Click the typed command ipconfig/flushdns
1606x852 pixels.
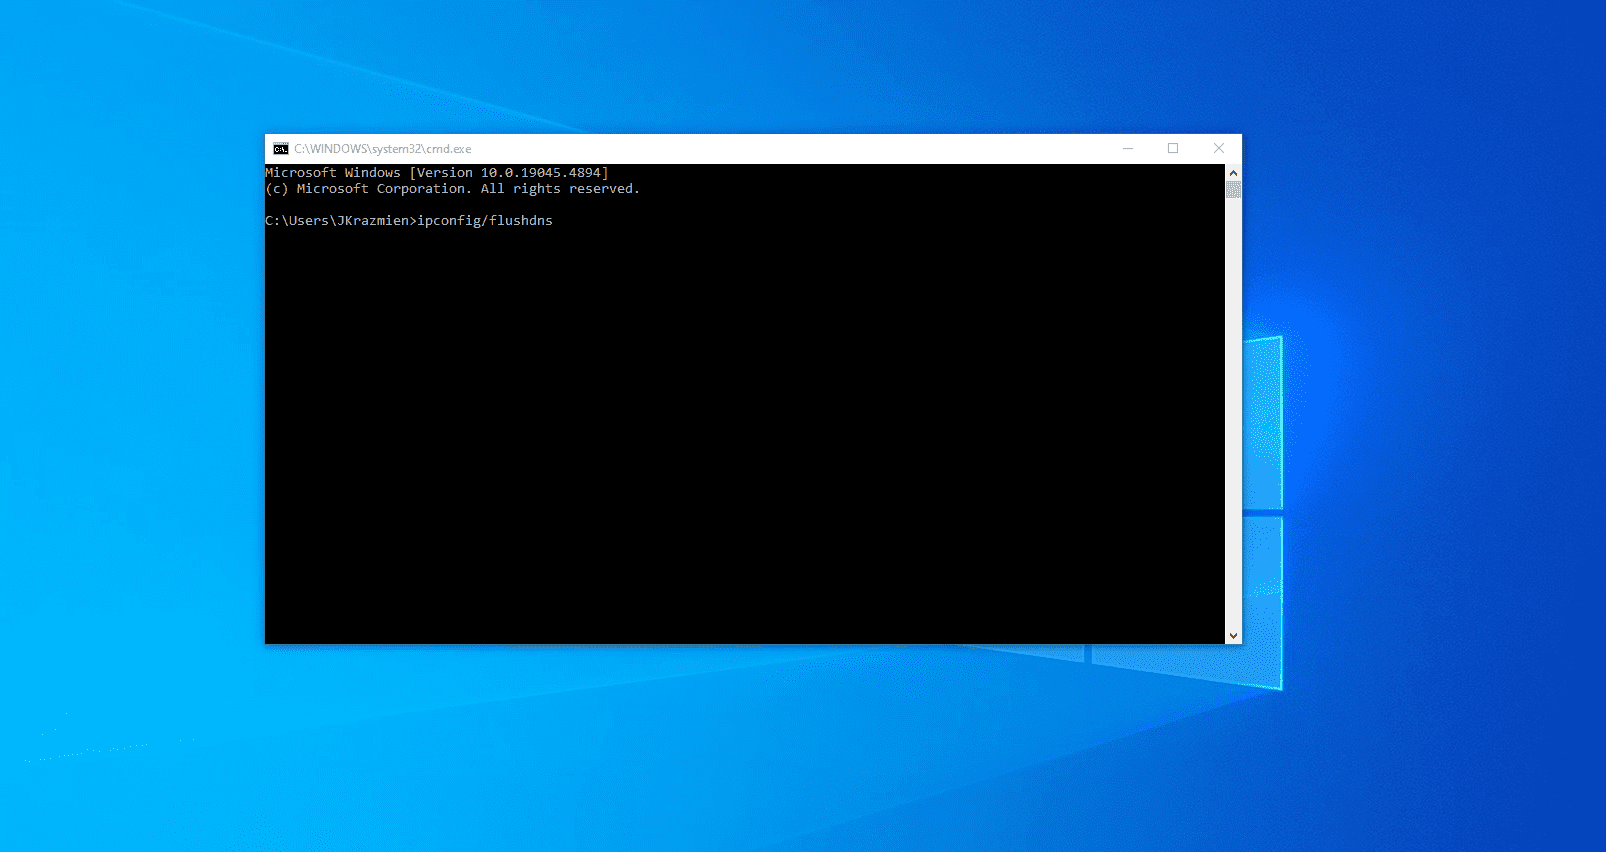coord(485,220)
